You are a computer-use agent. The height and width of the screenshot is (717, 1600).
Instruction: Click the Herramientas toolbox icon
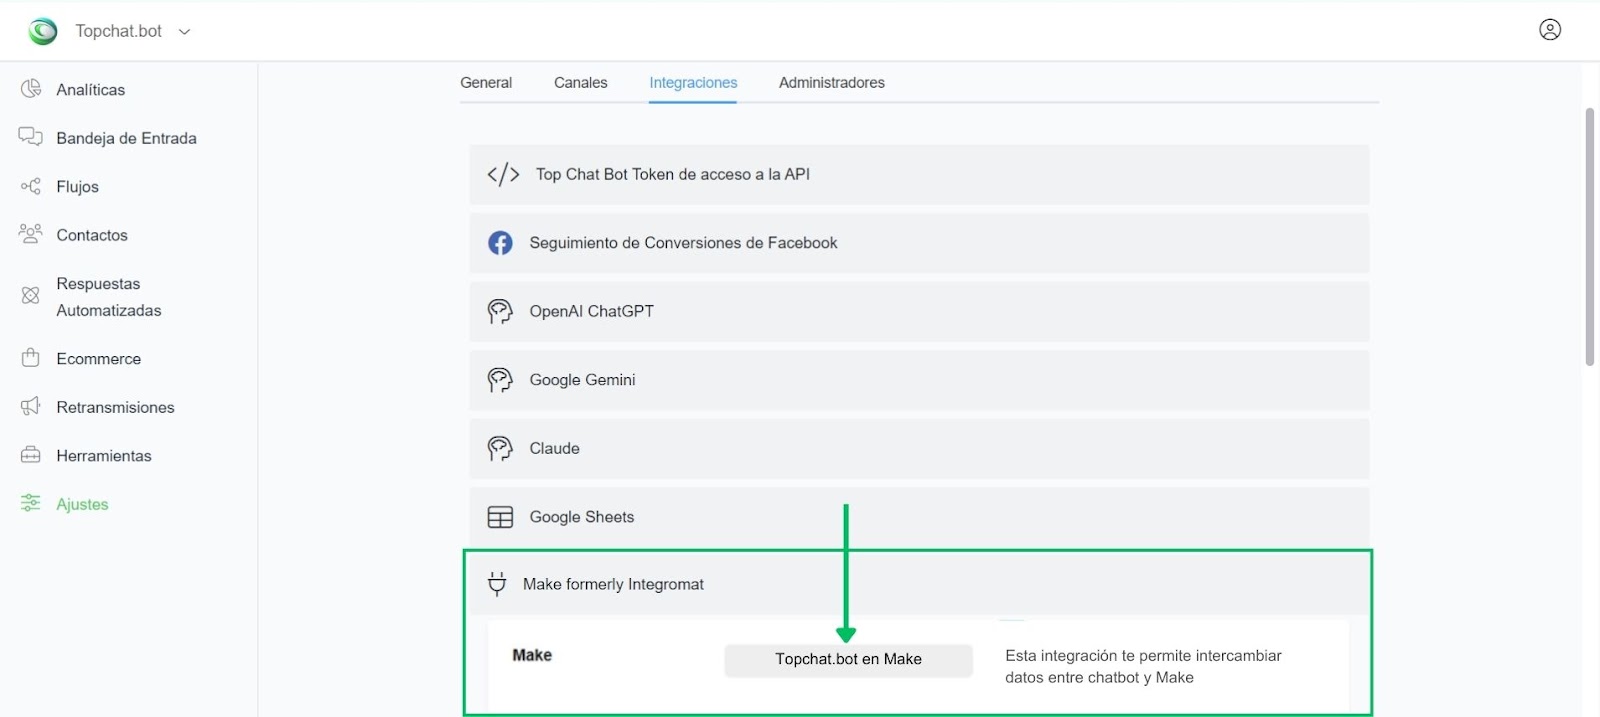click(31, 455)
